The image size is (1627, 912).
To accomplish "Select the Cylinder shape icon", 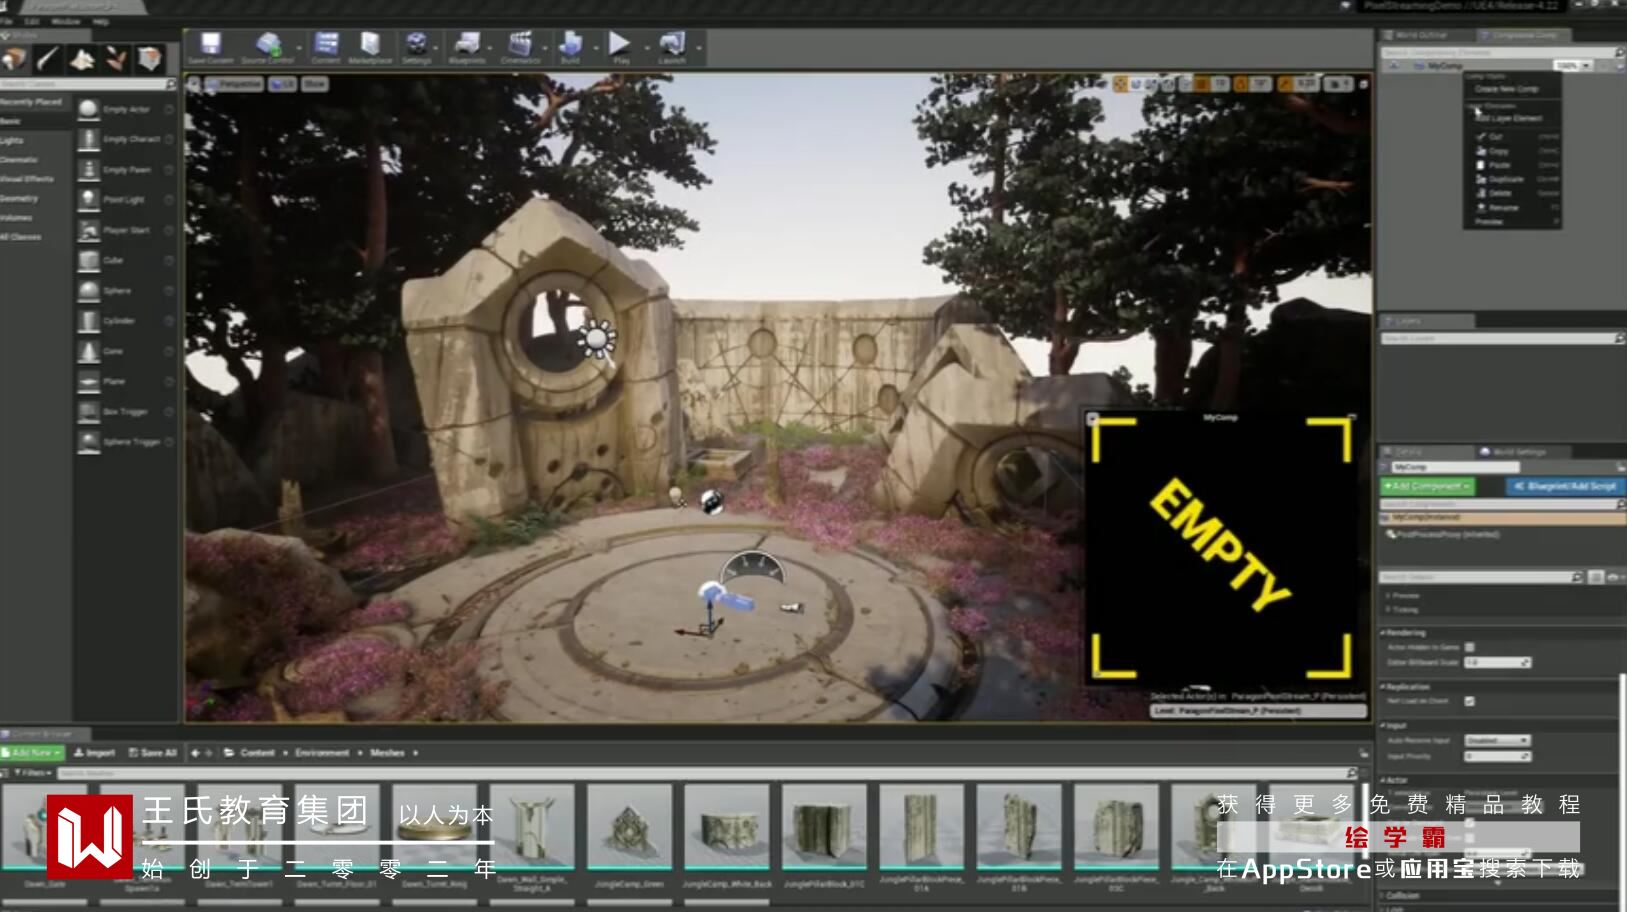I will (89, 321).
